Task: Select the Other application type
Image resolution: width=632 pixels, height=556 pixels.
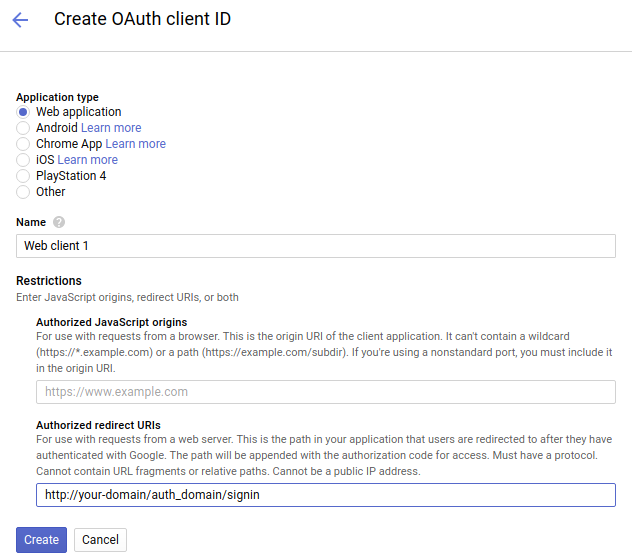Action: [23, 192]
